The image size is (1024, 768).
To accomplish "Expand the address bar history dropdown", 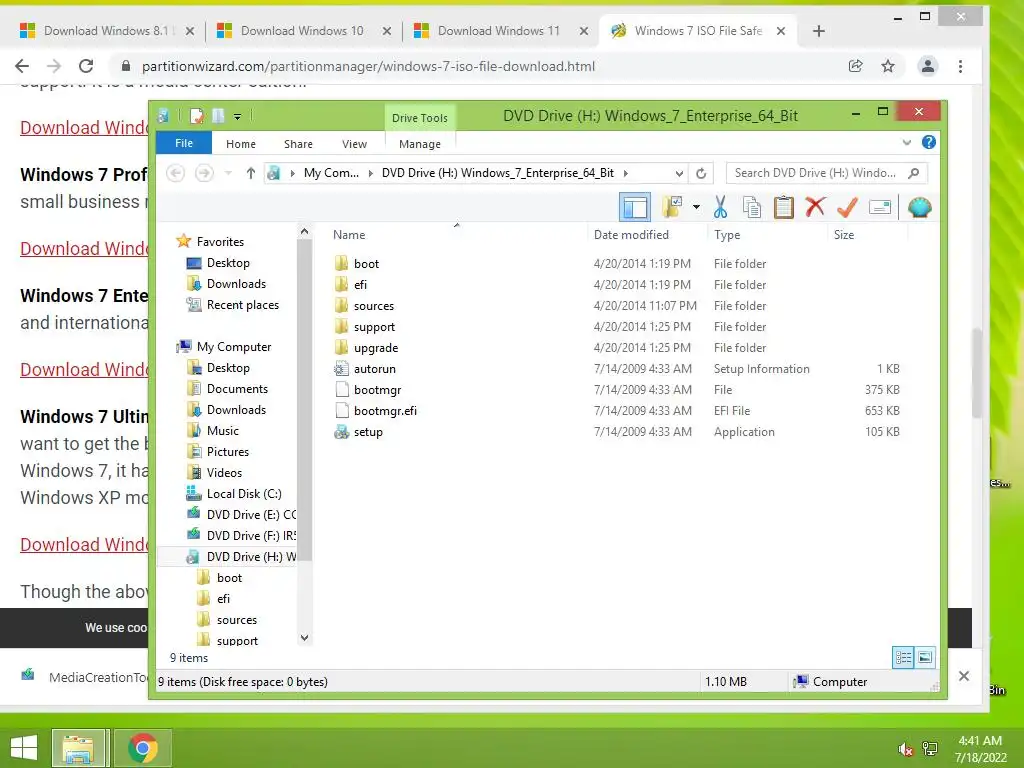I will [x=679, y=173].
